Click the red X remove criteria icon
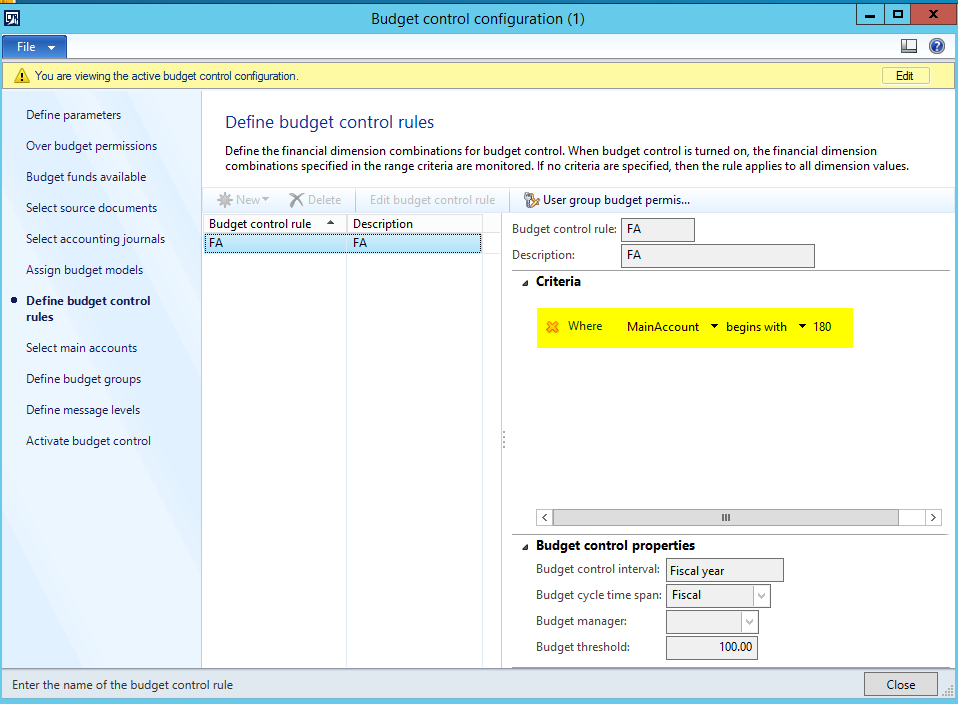958x704 pixels. (x=552, y=327)
